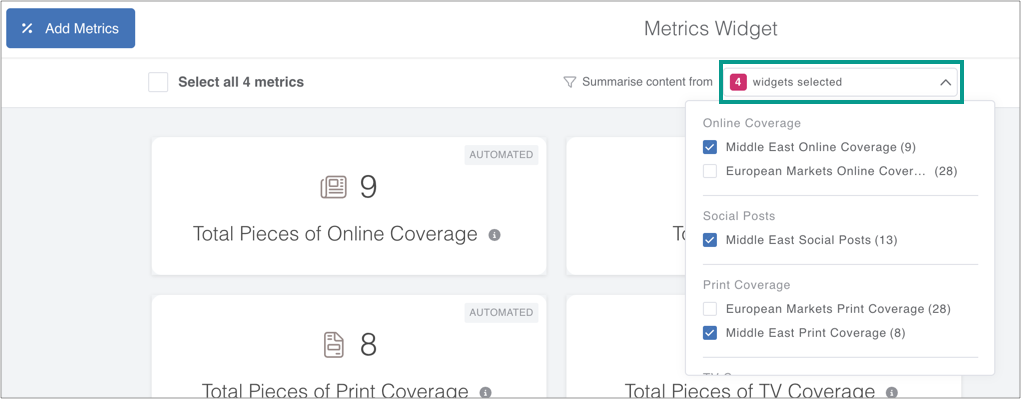Click the Add Metrics button
1021x399 pixels.
[70, 28]
